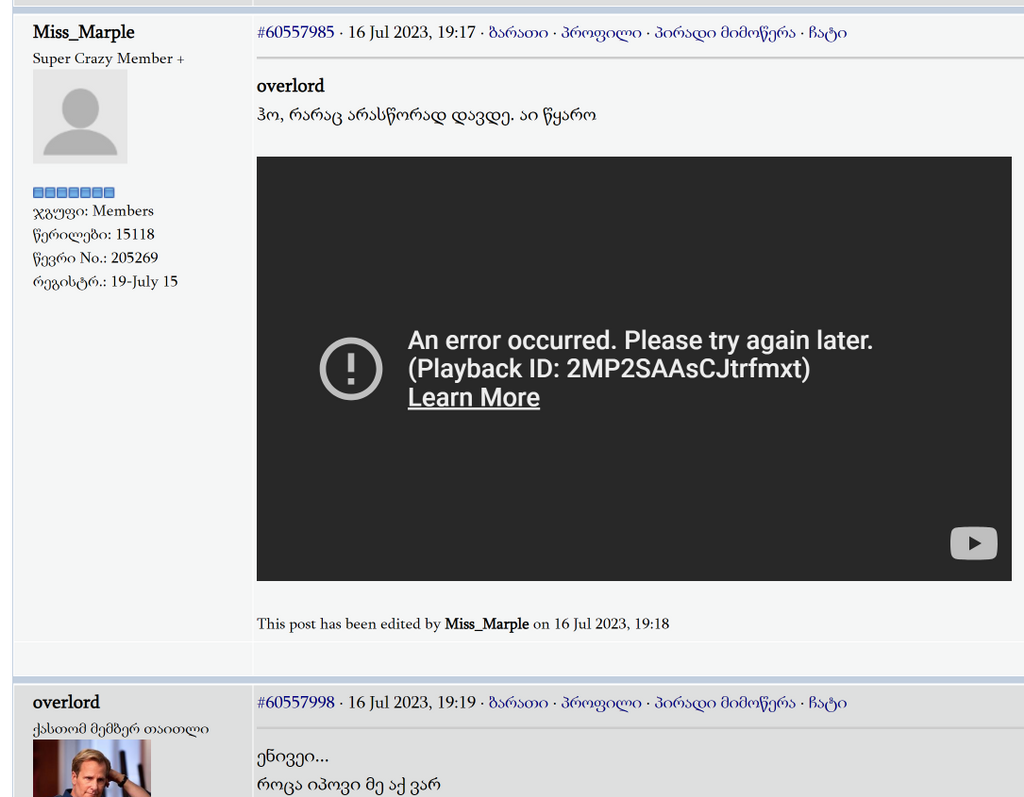Click ჩატი link in Miss_Marple post header
The image size is (1024, 797).
827,33
